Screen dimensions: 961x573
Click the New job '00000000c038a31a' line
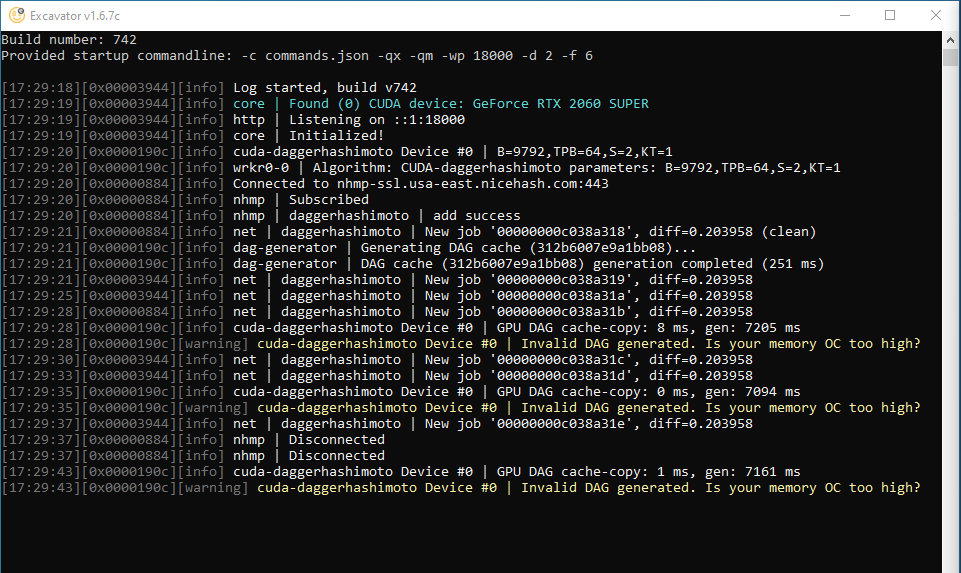(377, 295)
